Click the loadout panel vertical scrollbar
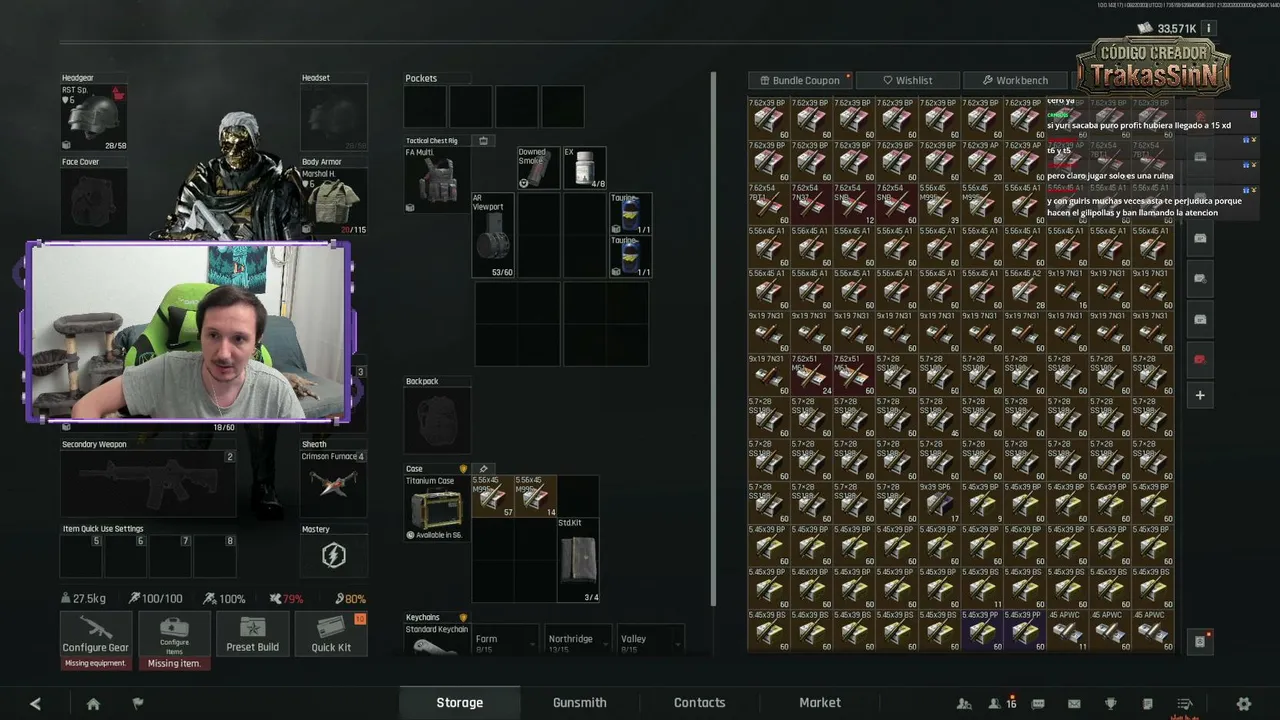 point(713,338)
